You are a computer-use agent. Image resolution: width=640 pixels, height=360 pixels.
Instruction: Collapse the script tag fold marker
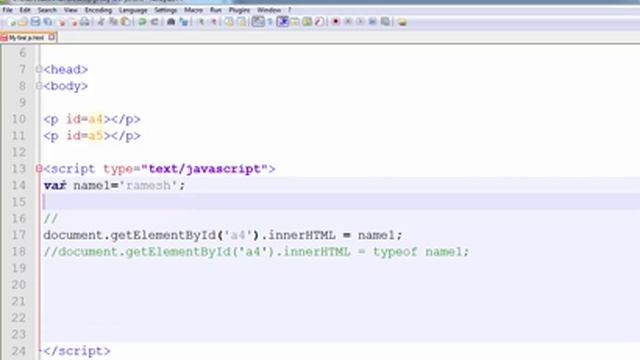click(39, 169)
